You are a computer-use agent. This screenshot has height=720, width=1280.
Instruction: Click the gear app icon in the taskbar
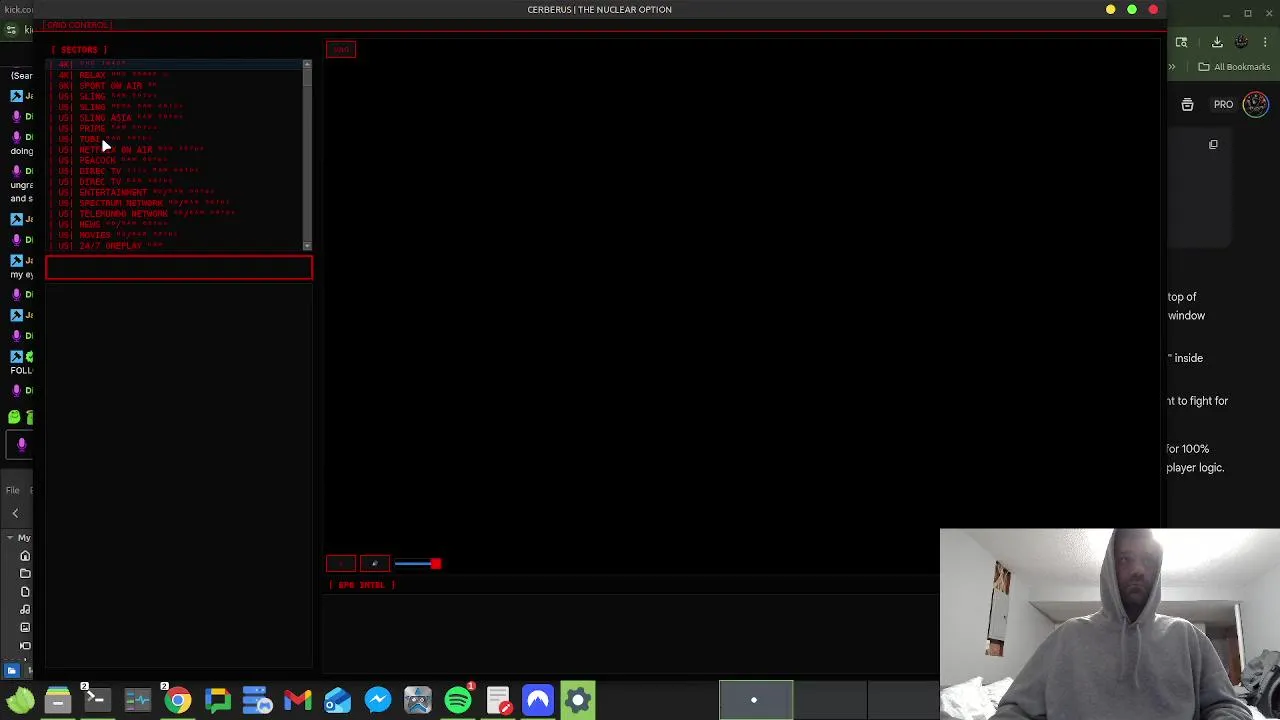point(577,700)
